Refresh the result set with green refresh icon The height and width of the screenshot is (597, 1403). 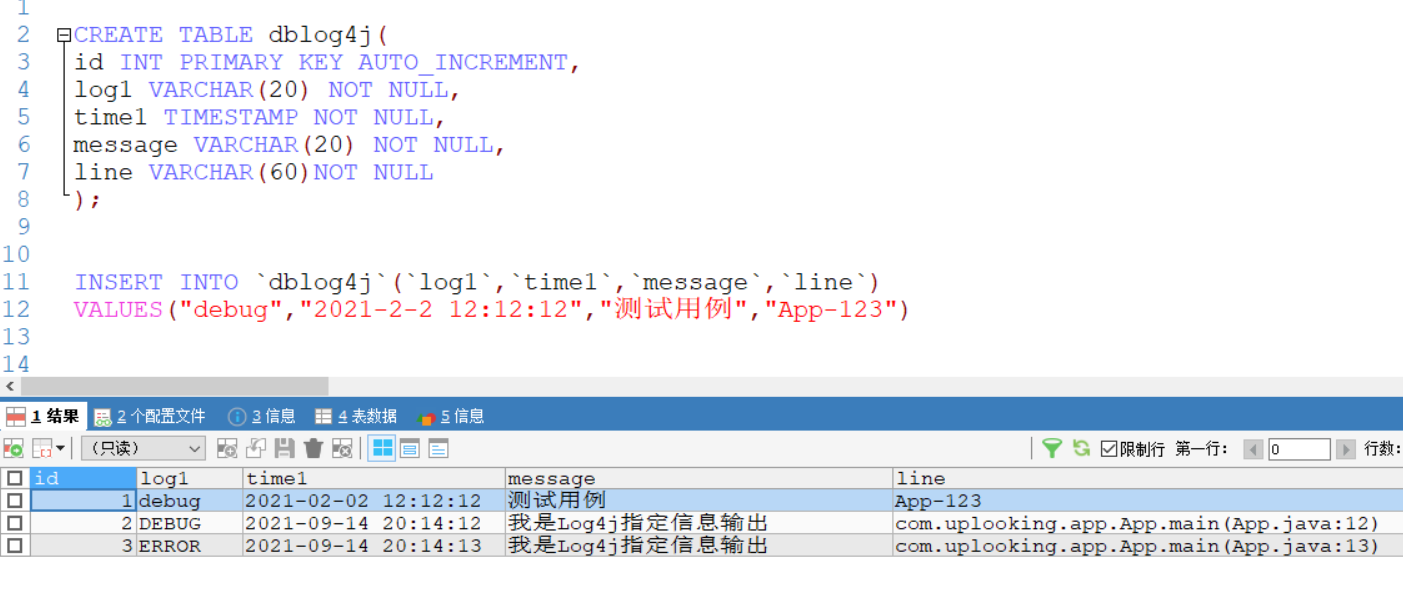[x=1081, y=448]
